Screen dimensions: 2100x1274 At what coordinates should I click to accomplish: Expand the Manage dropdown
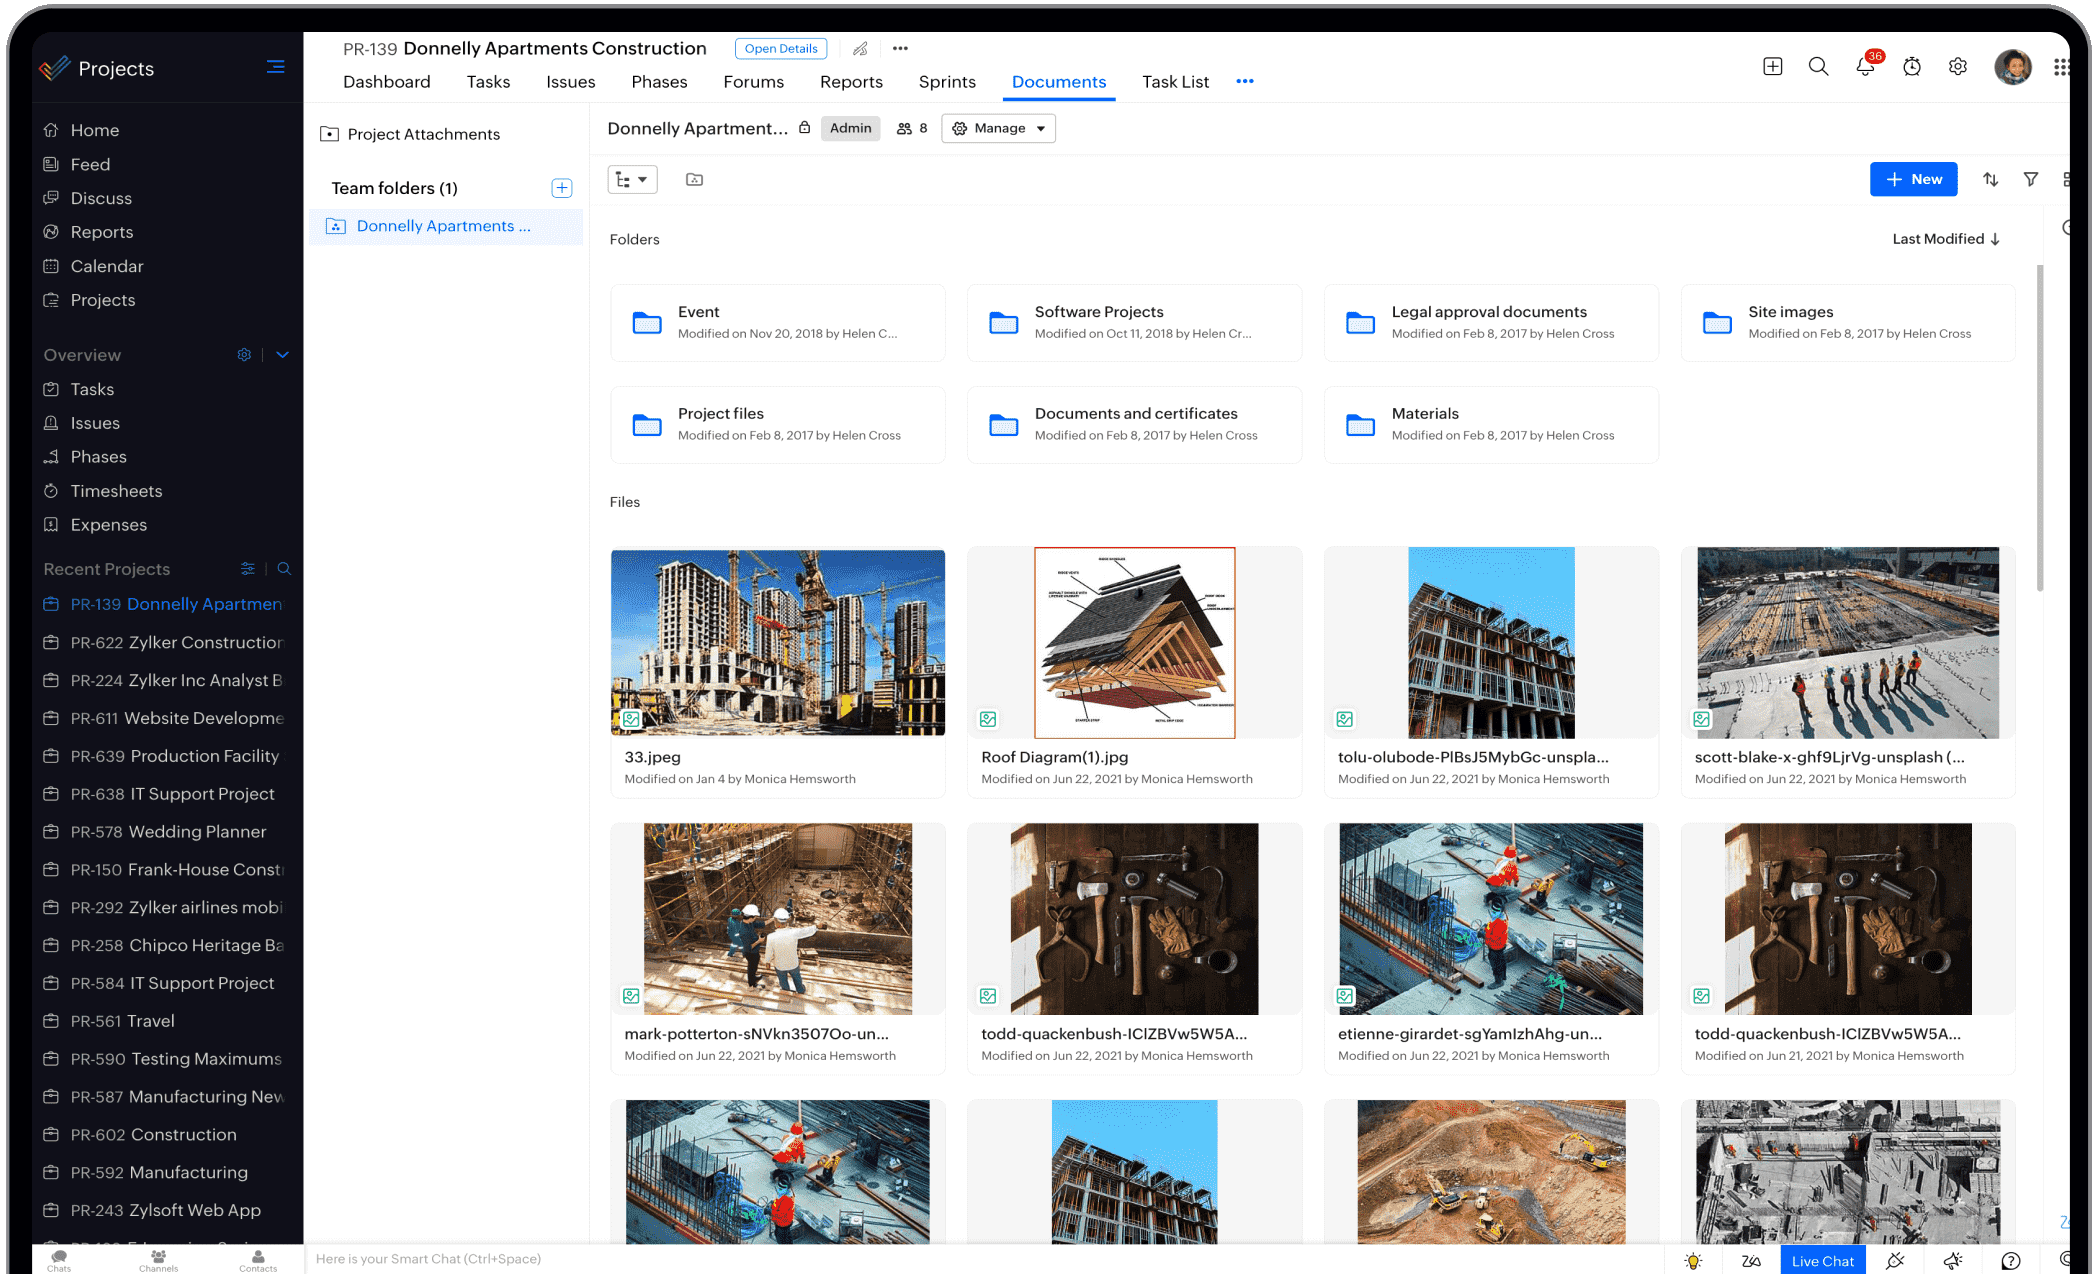click(x=998, y=128)
